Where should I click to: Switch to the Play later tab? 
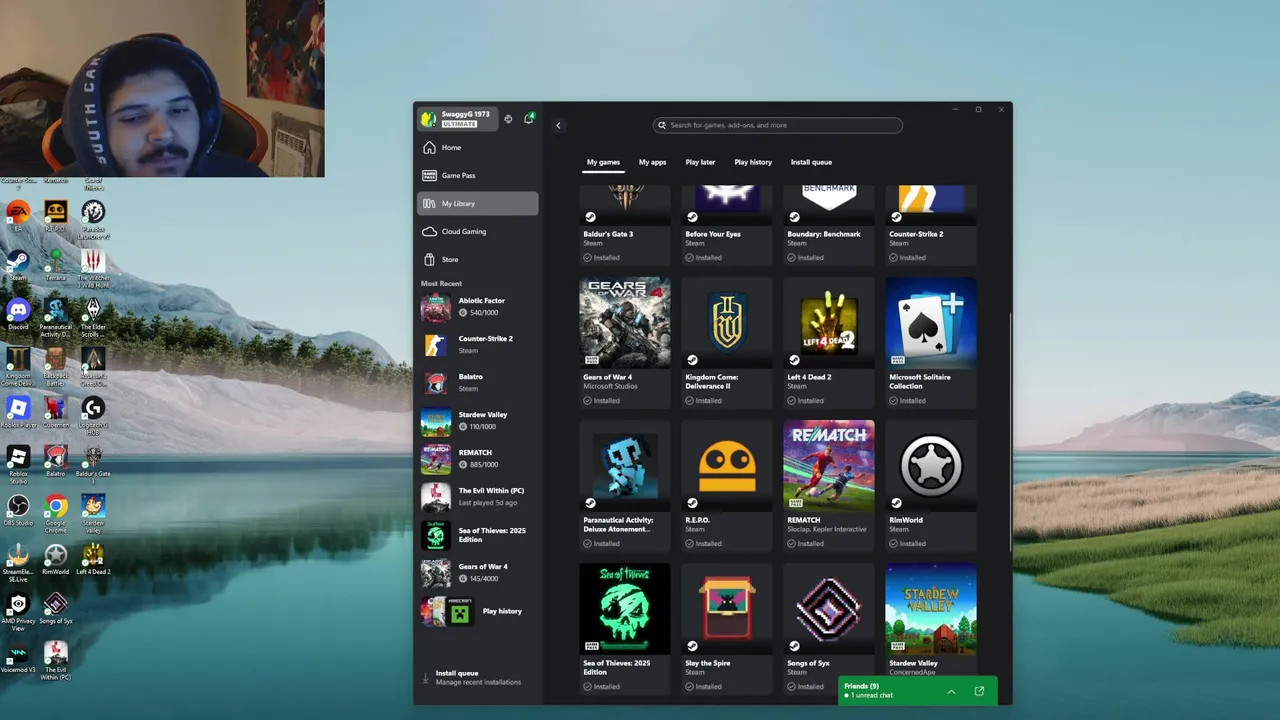(x=700, y=162)
